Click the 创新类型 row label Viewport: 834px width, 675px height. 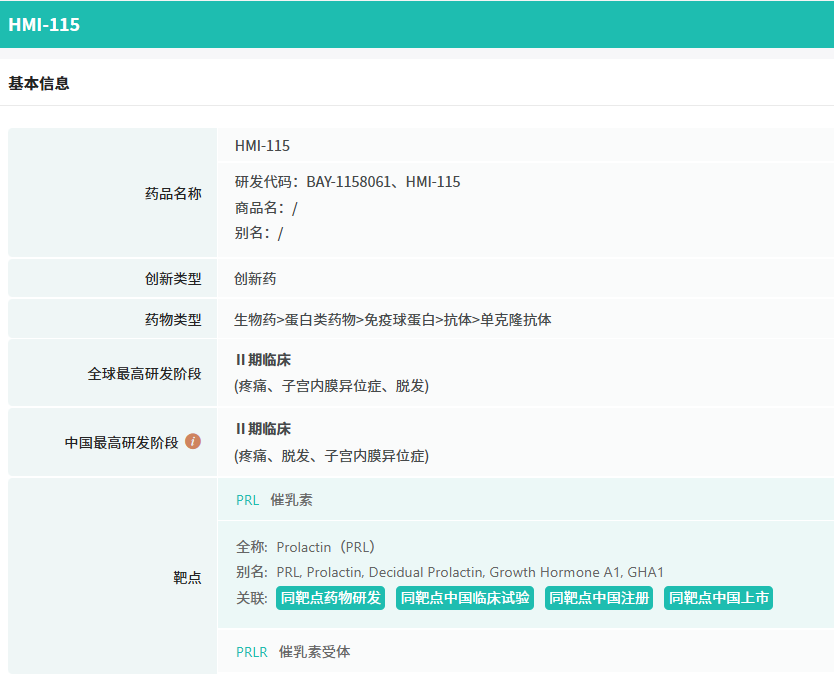coord(173,279)
